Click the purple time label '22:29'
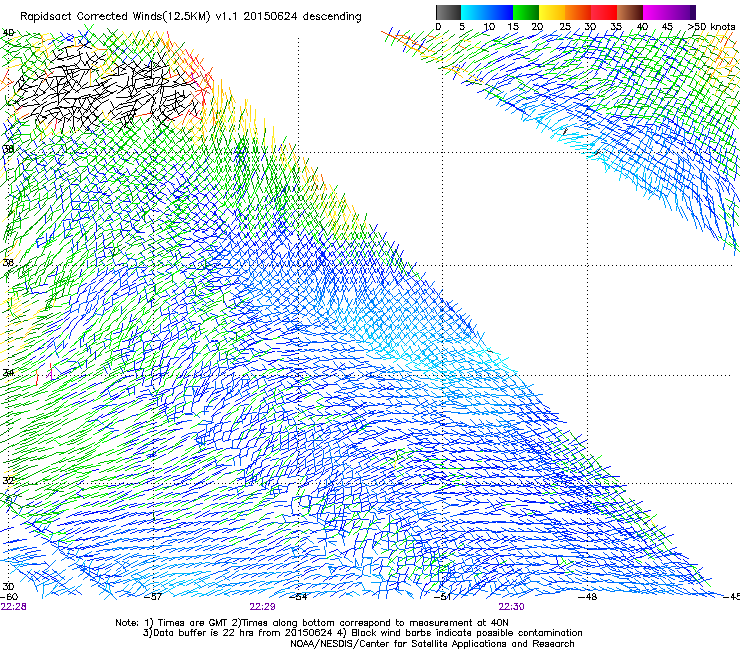740x650 pixels. coord(262,607)
